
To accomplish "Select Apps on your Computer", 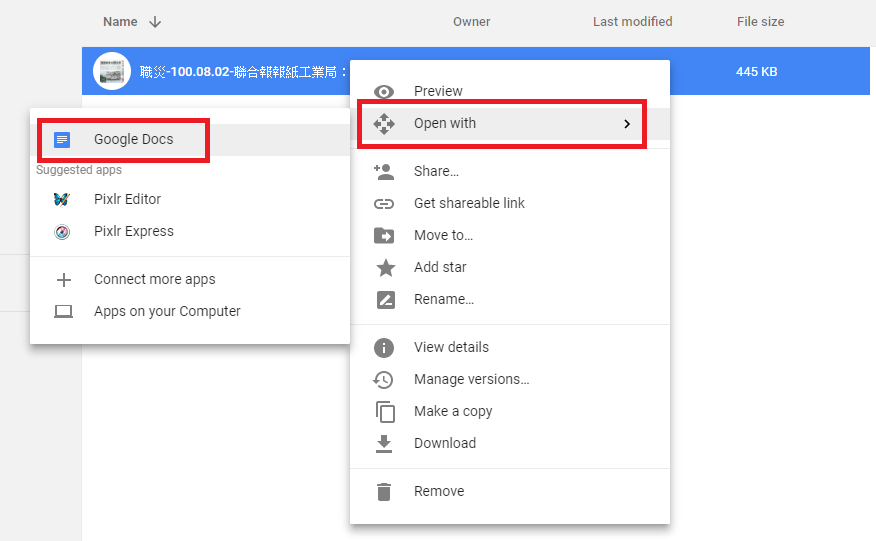I will tap(190, 311).
